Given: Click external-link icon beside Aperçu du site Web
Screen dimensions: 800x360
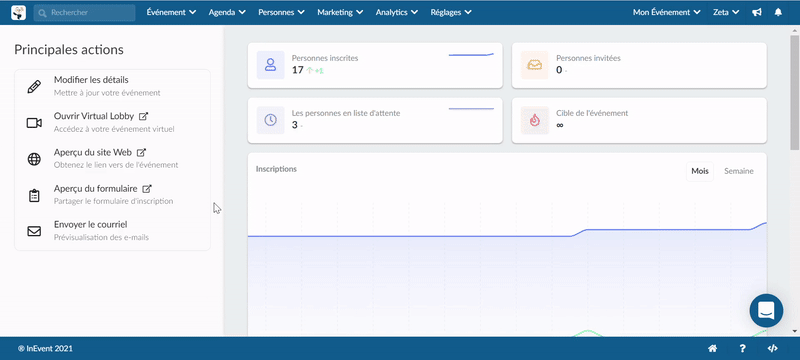Looking at the screenshot, I should click(x=142, y=152).
